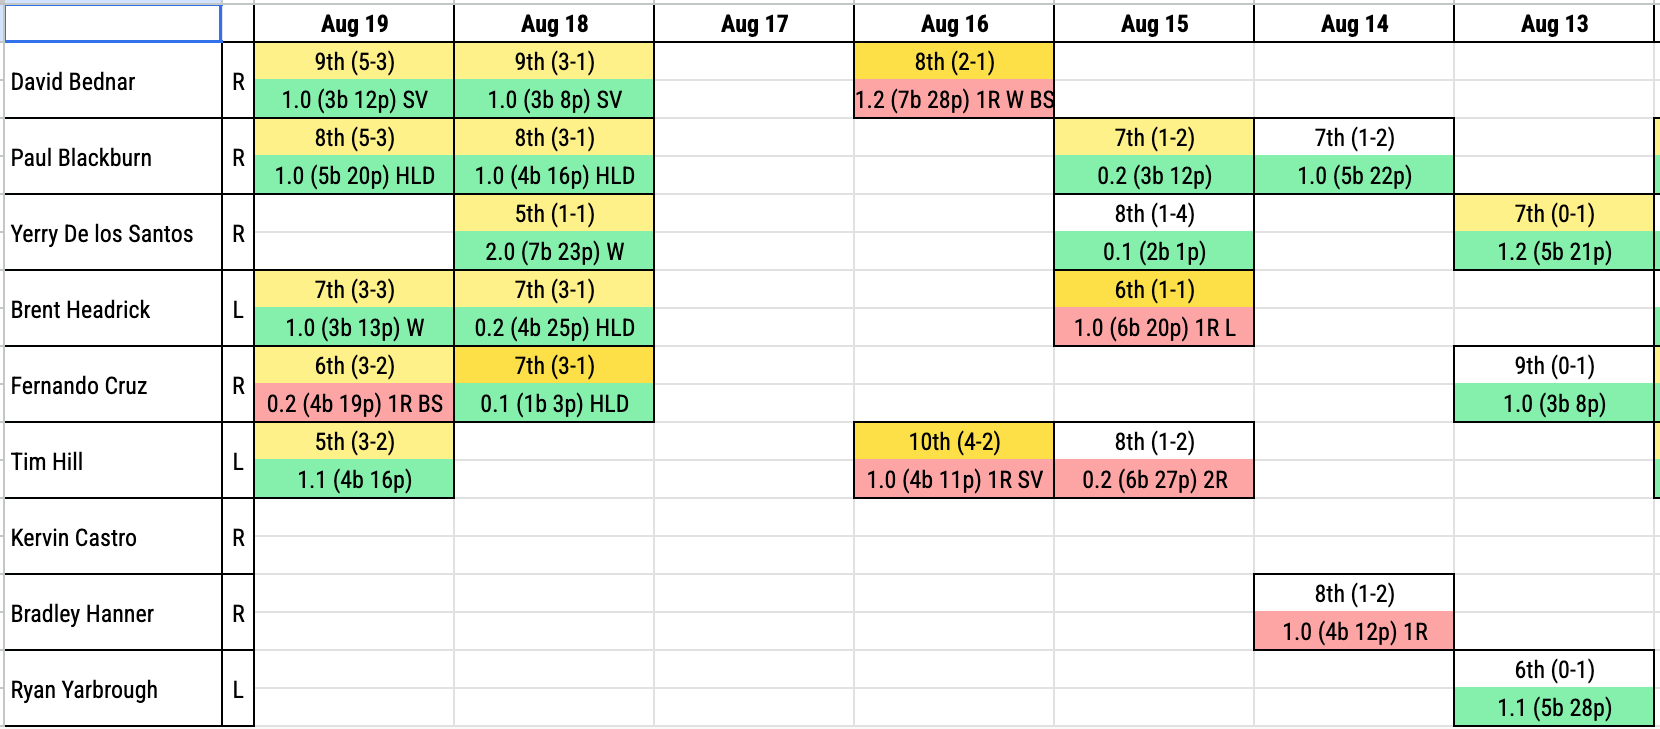
Task: Select Blackburn's '1.0 (5b 22p)' Aug 14 cell
Action: 1354,176
